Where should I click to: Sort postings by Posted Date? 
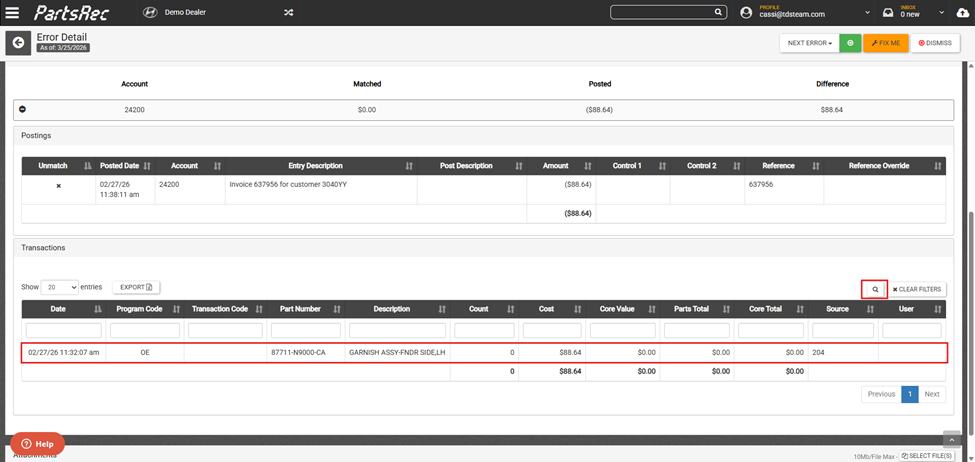pyautogui.click(x=124, y=166)
